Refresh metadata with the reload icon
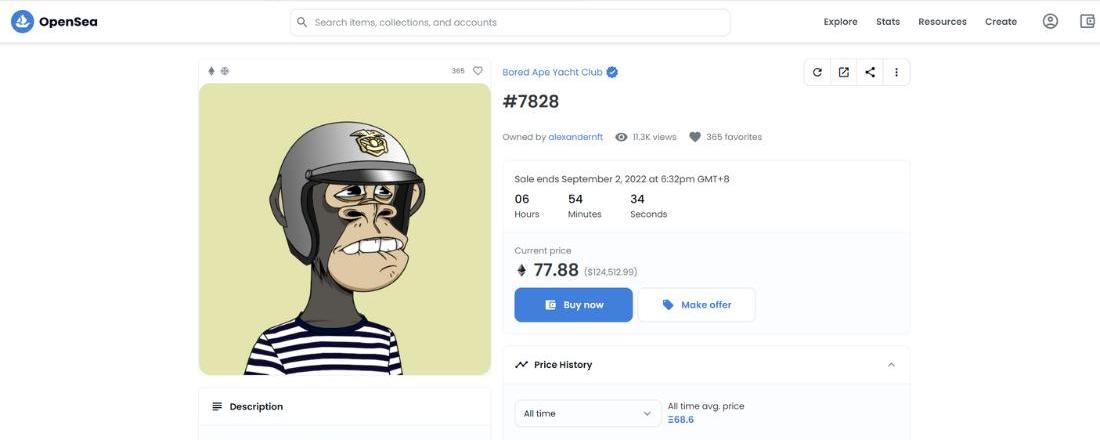 [817, 72]
